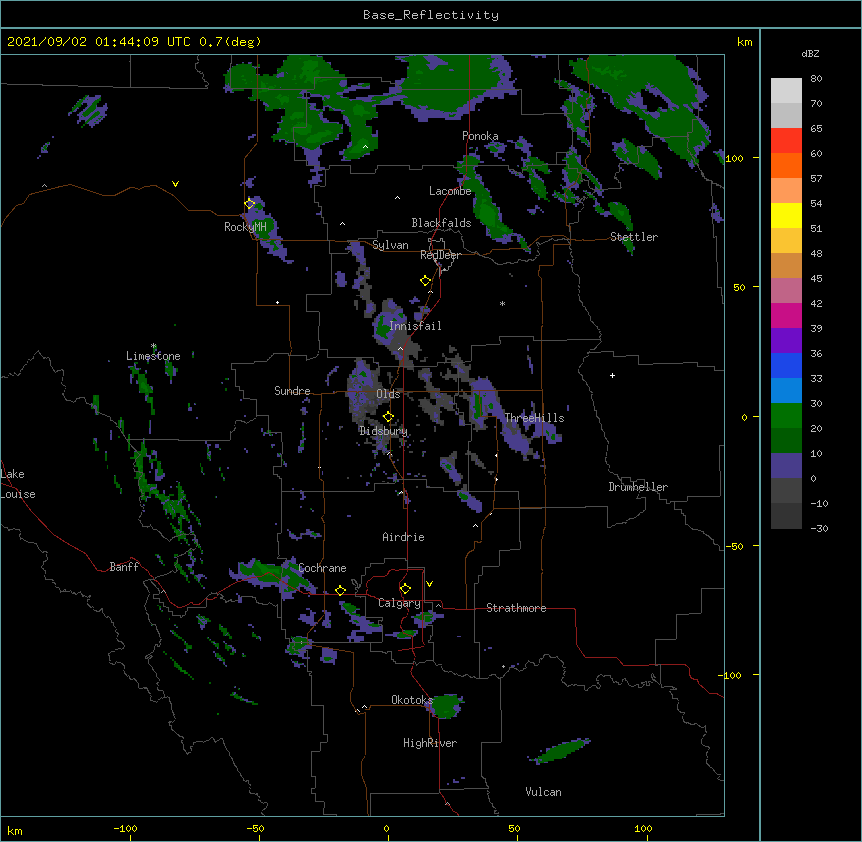Click the Banff town label

[x=124, y=567]
